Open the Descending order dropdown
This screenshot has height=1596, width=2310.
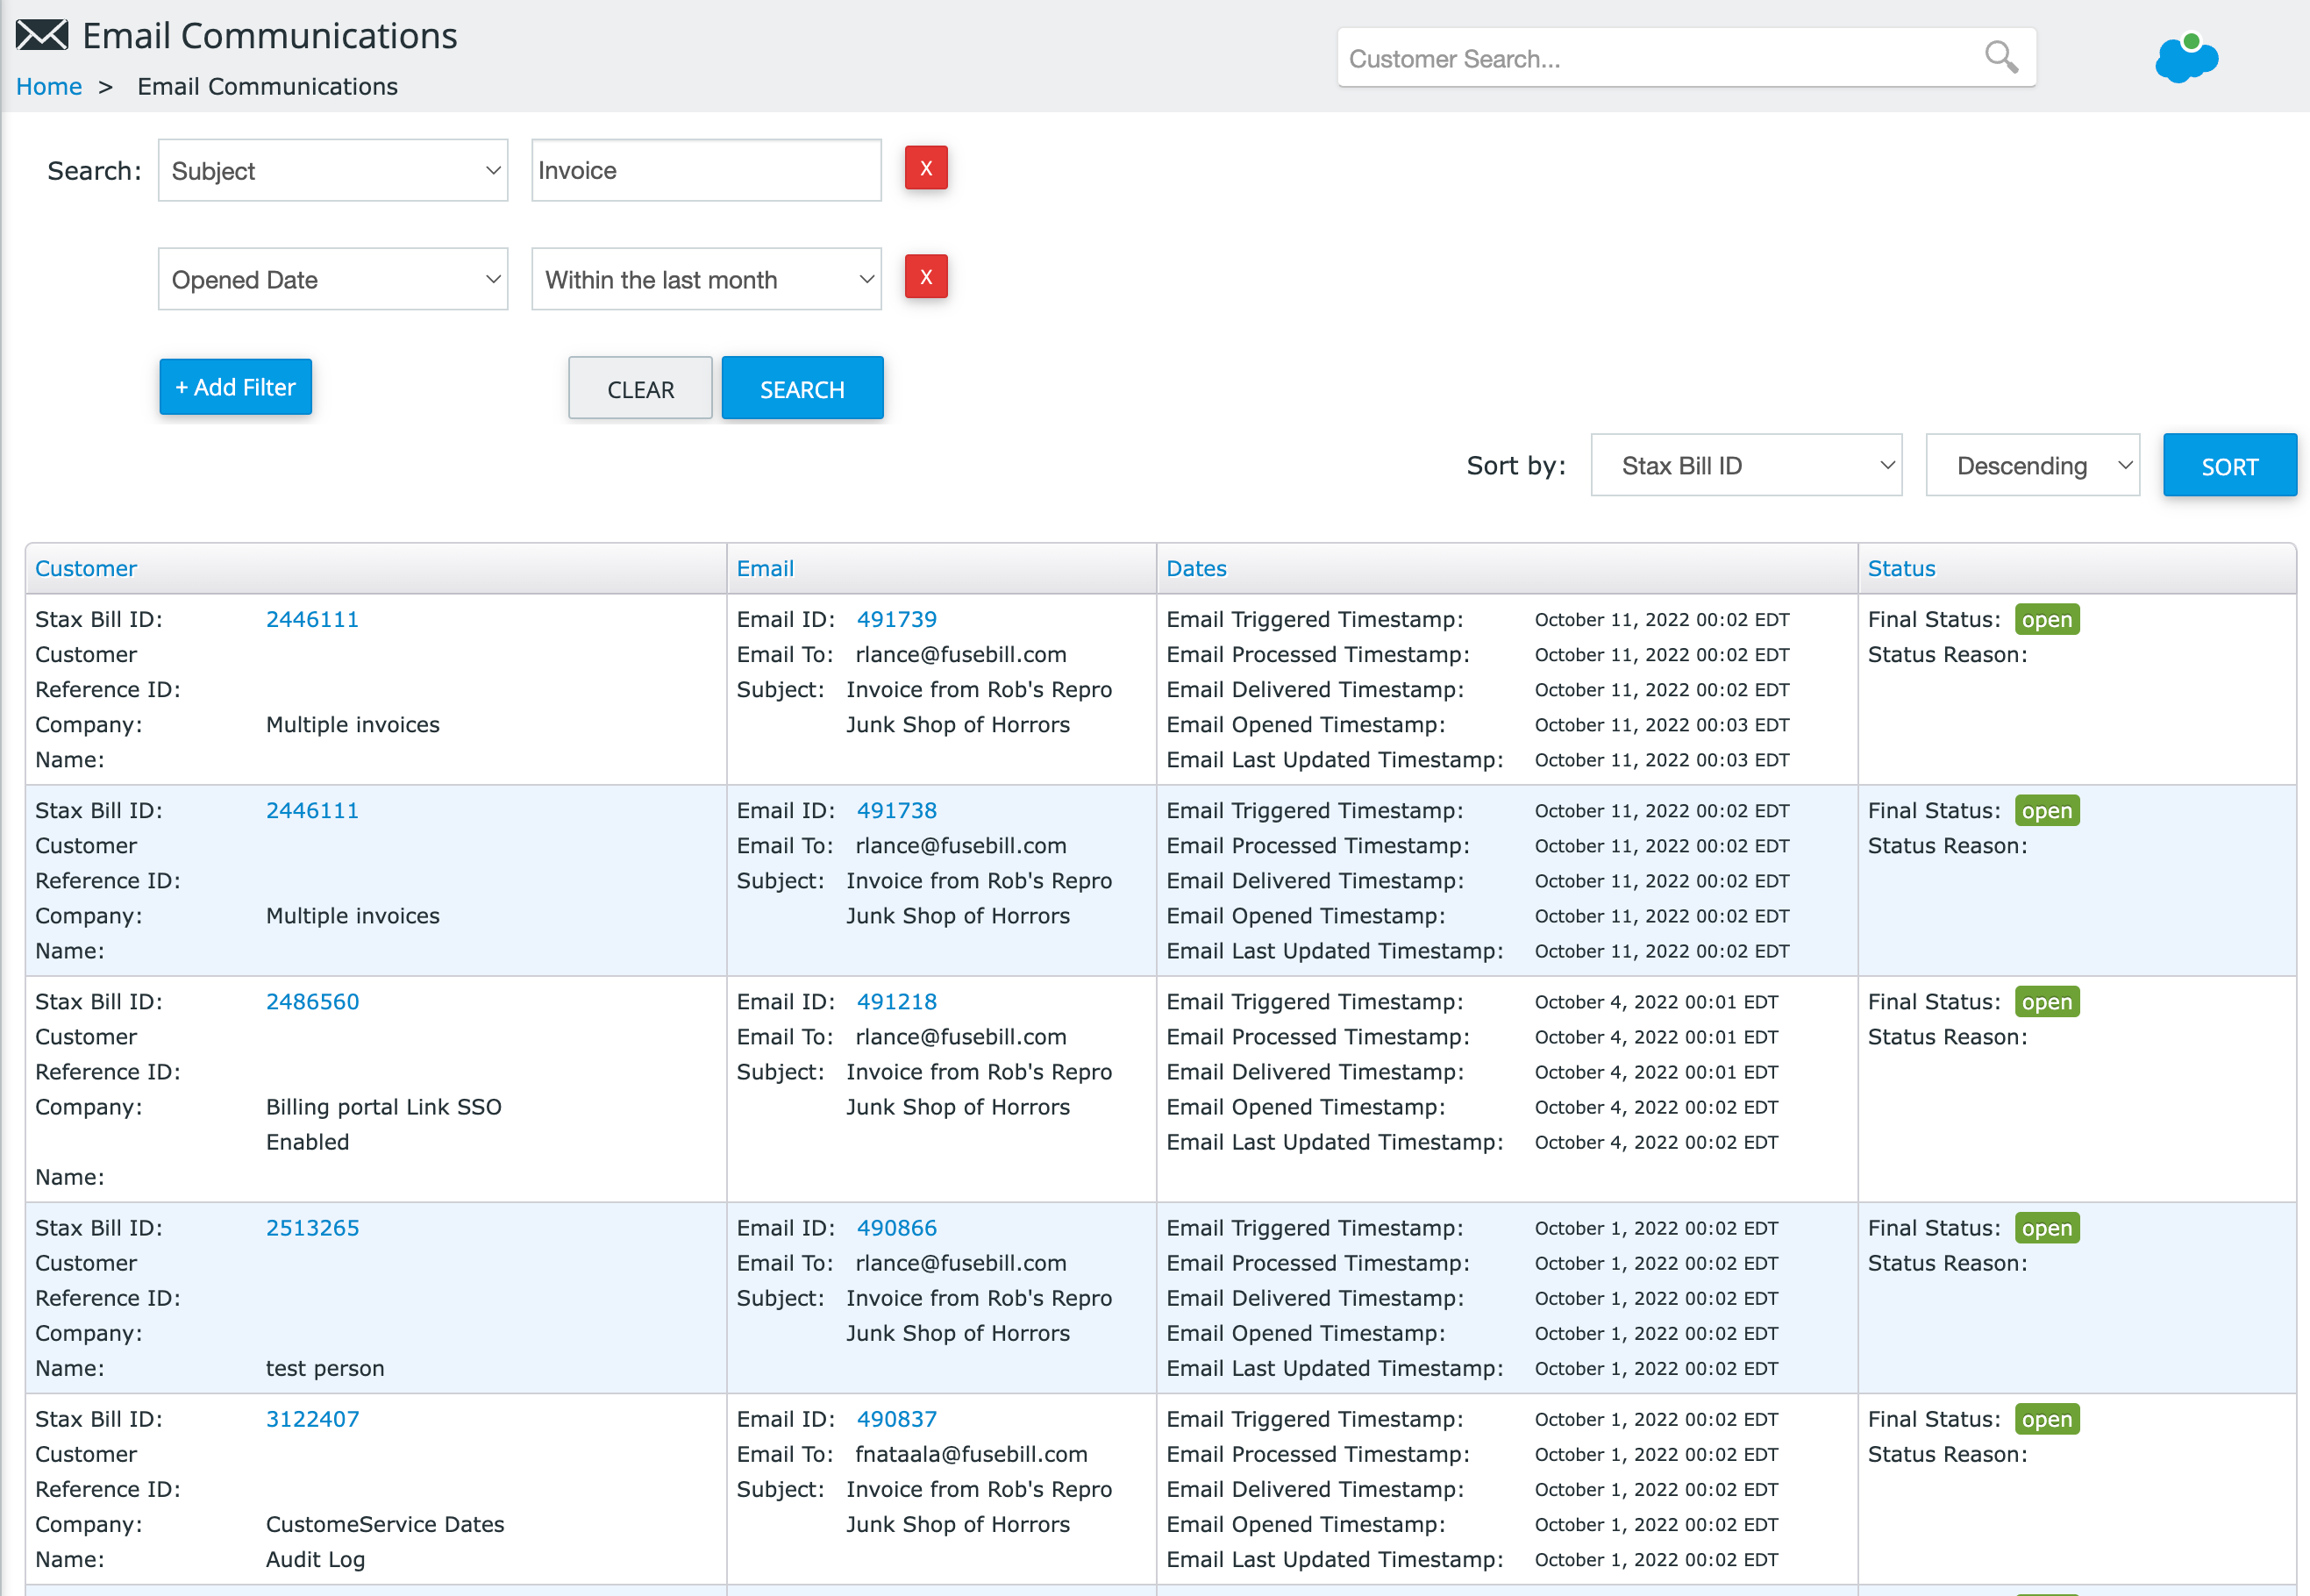pyautogui.click(x=2033, y=466)
